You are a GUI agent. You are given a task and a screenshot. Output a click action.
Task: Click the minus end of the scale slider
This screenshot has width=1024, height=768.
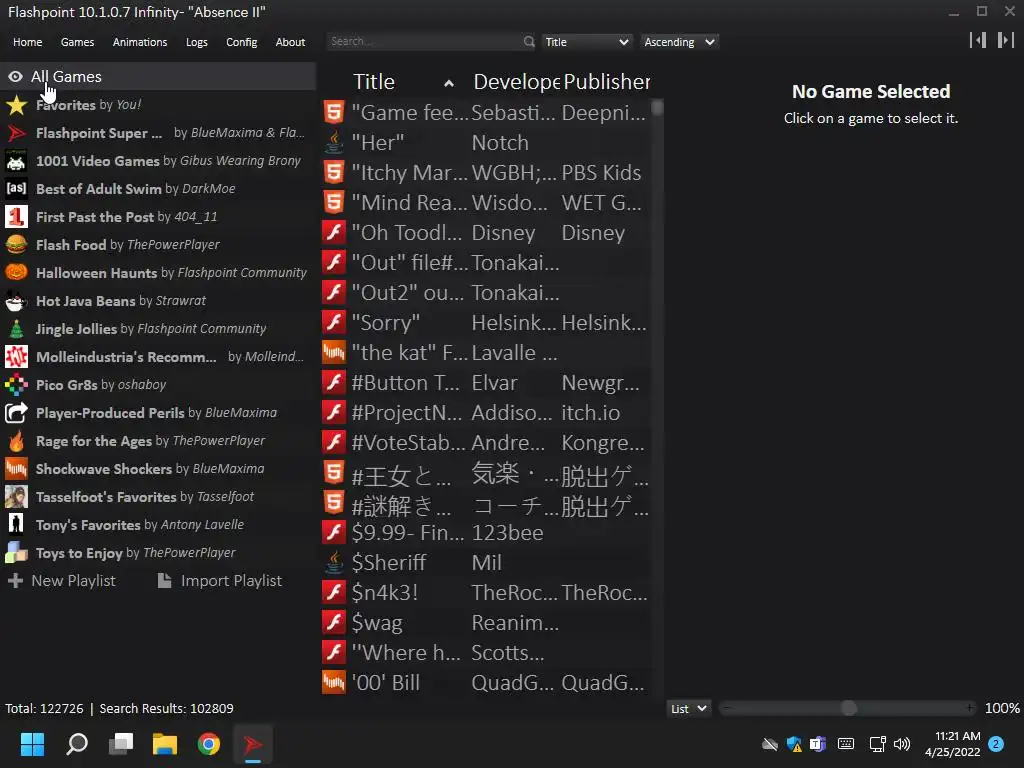pos(727,708)
